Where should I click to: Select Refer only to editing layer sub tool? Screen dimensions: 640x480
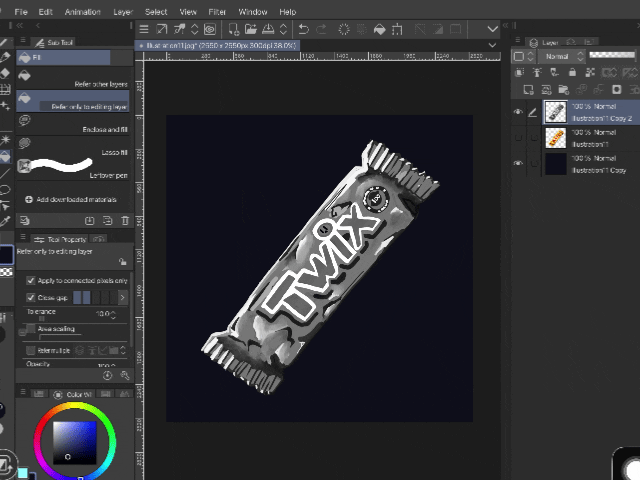73,101
